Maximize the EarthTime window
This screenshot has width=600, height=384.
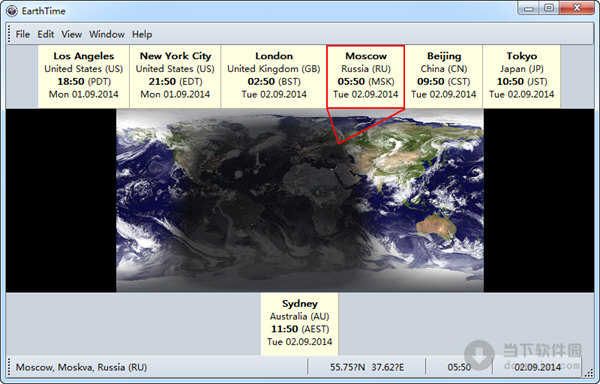[549, 8]
